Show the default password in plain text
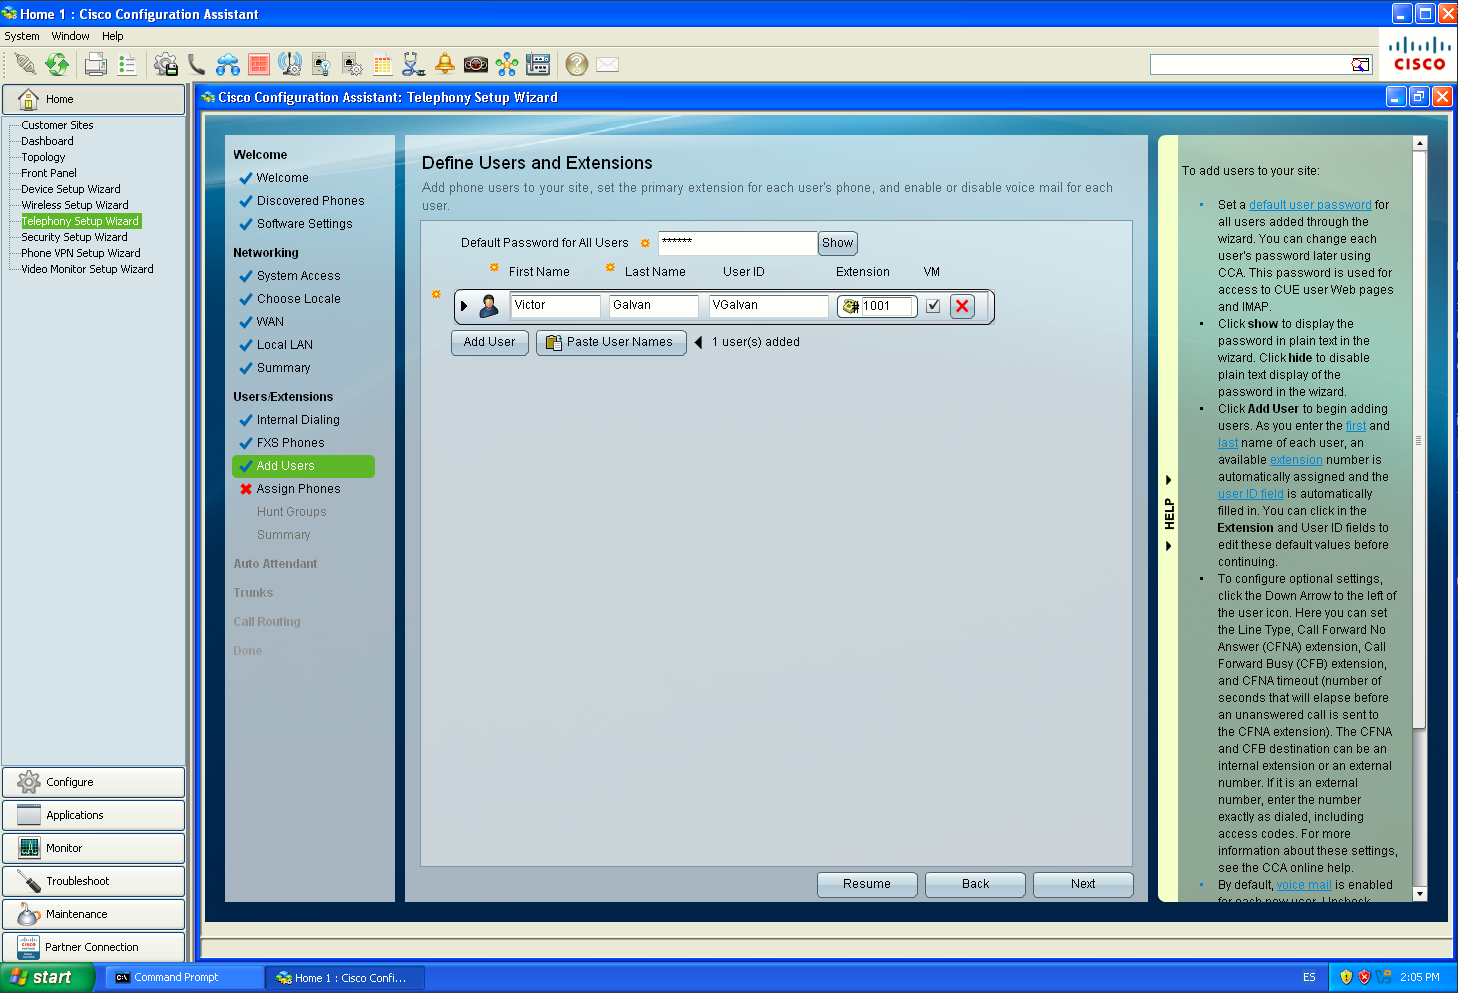 [838, 243]
